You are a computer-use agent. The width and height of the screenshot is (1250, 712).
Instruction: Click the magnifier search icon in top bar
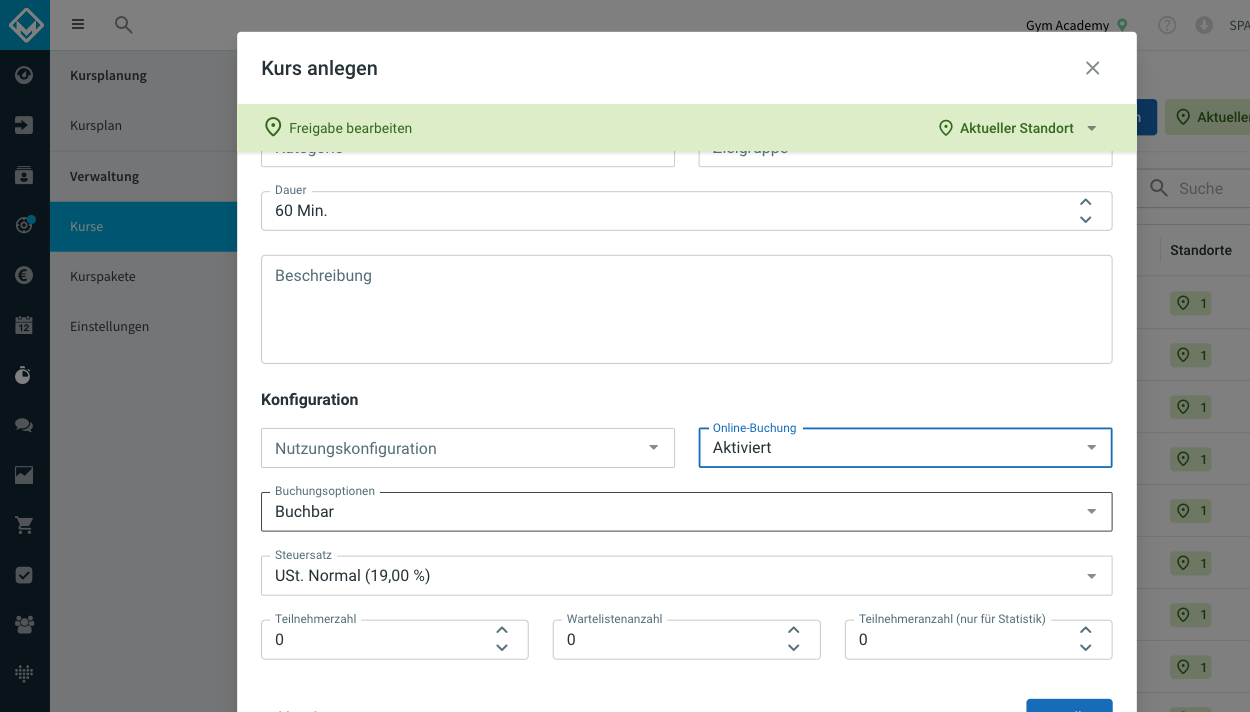pos(124,25)
